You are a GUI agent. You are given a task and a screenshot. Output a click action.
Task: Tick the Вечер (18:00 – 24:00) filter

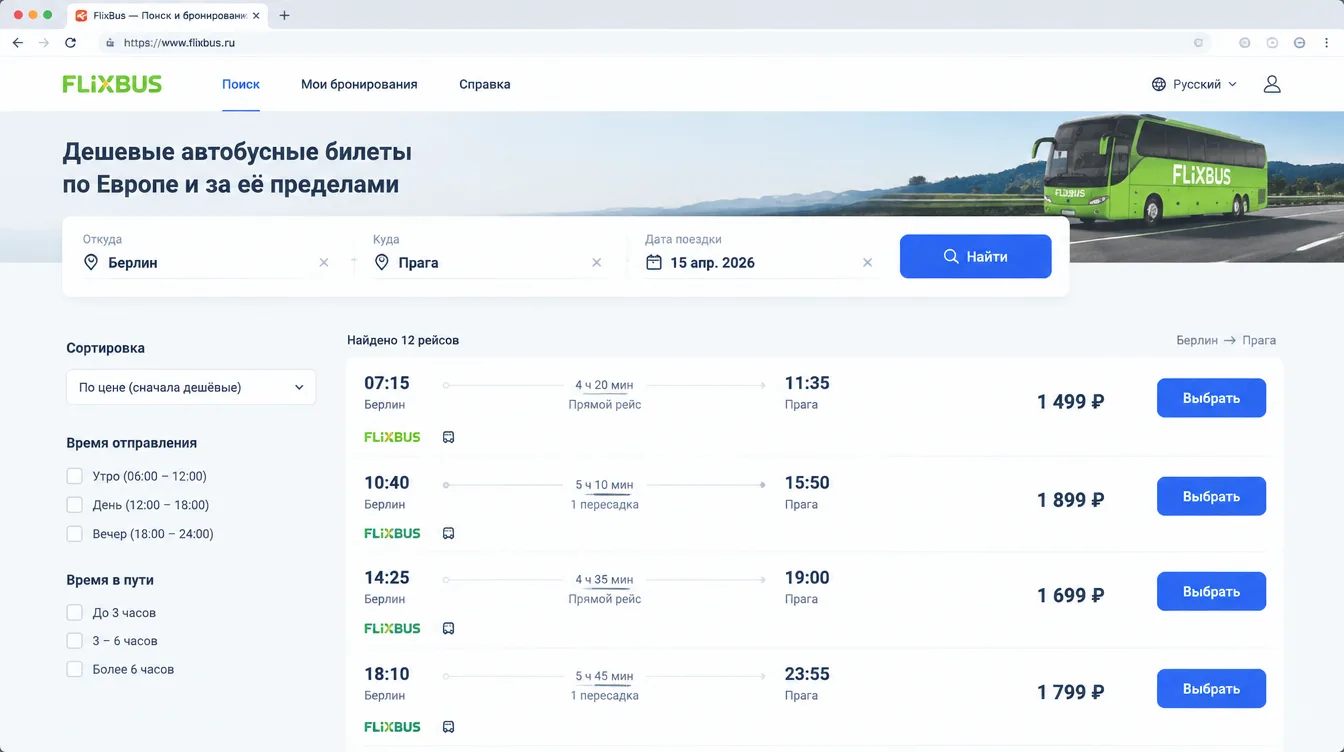point(74,534)
